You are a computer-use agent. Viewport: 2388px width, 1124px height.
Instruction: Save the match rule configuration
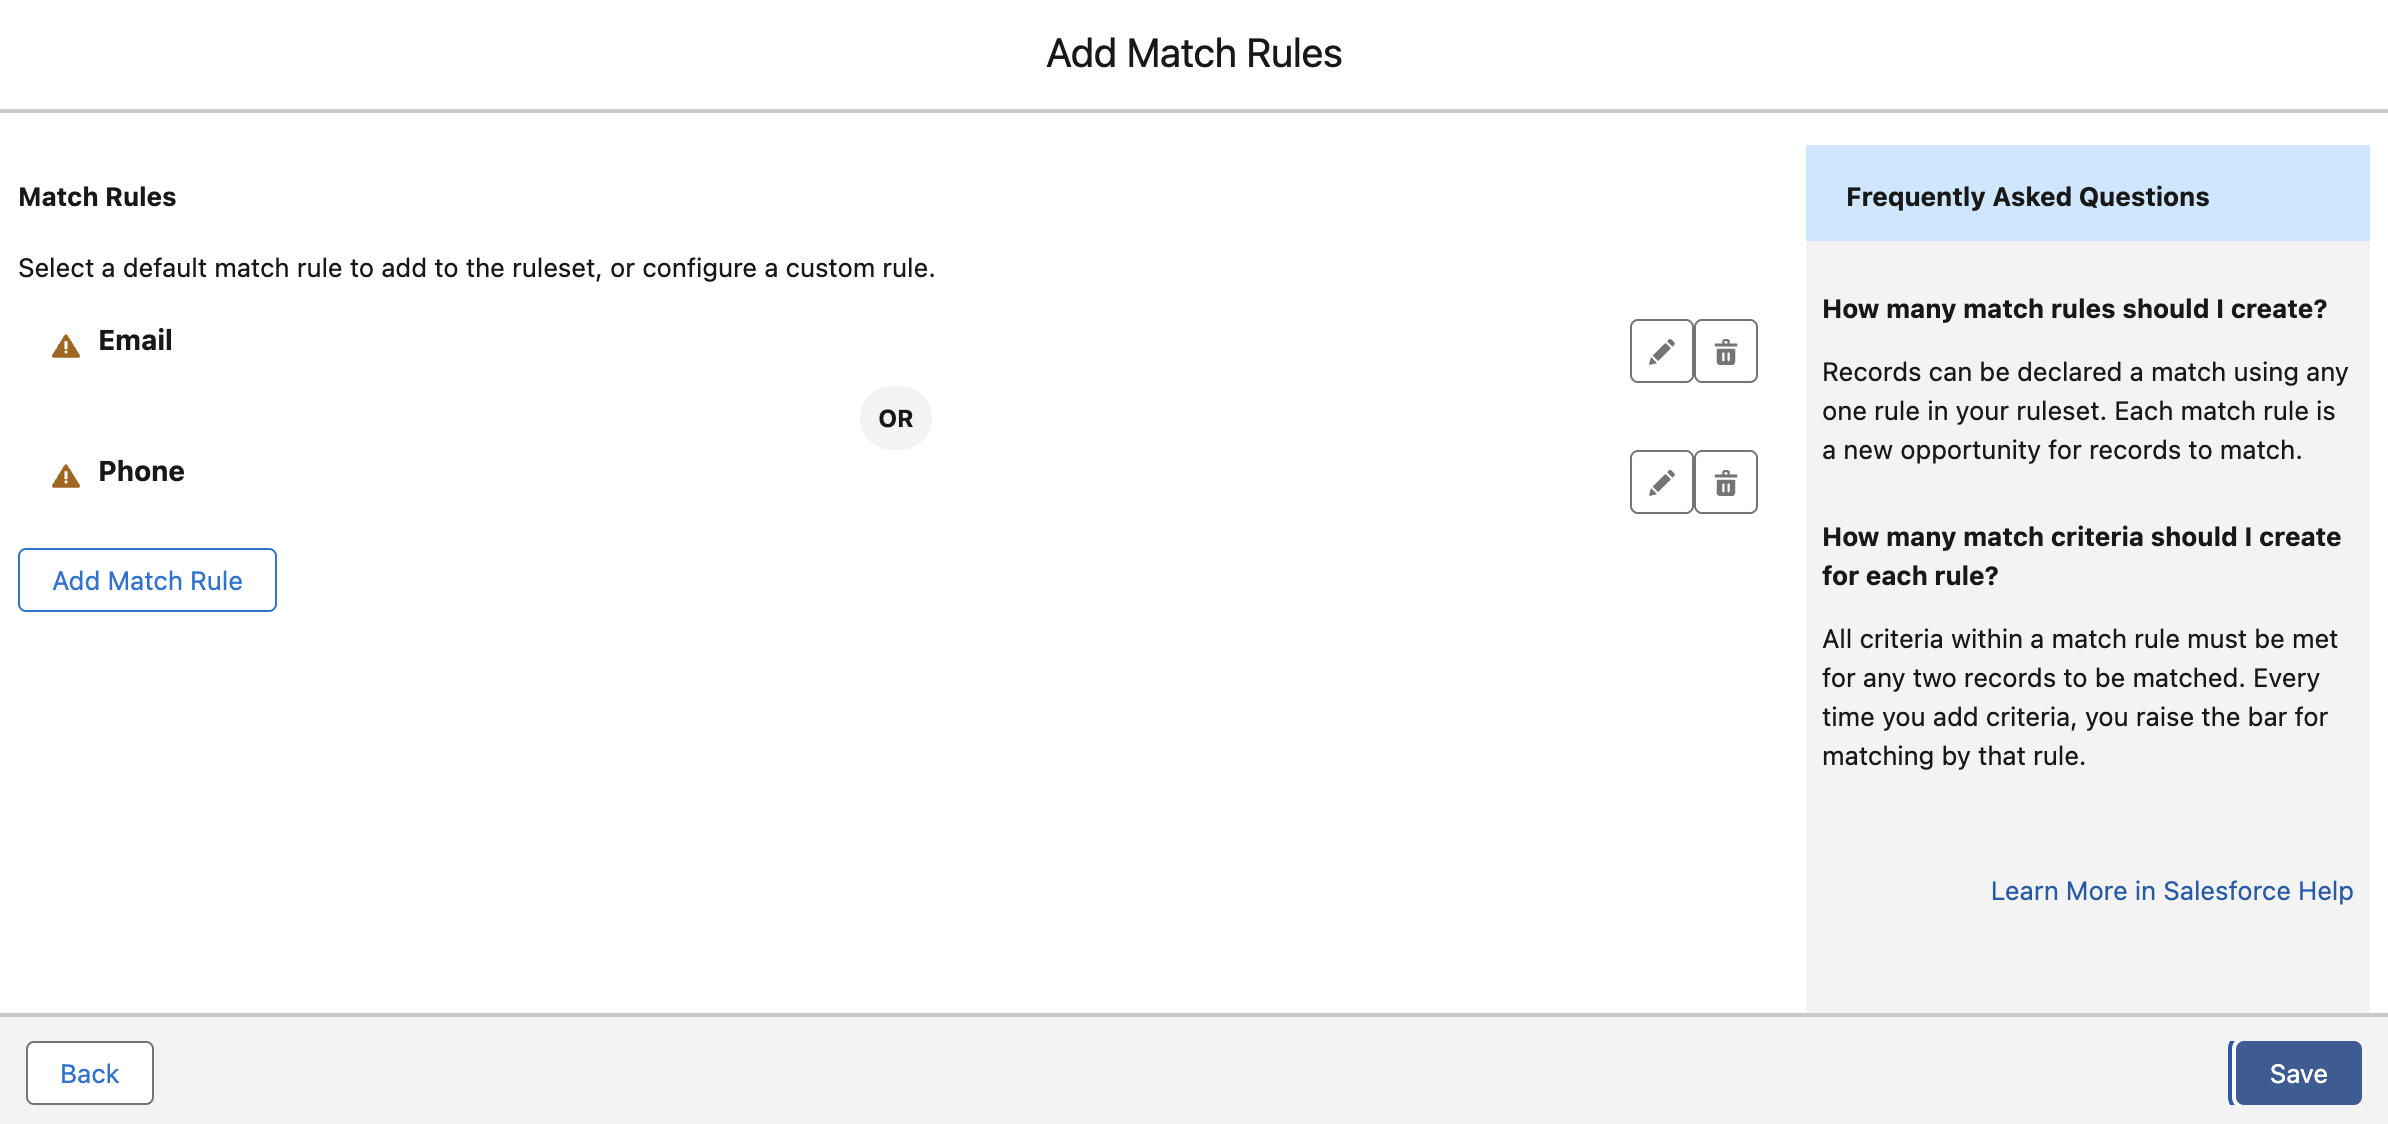point(2297,1072)
